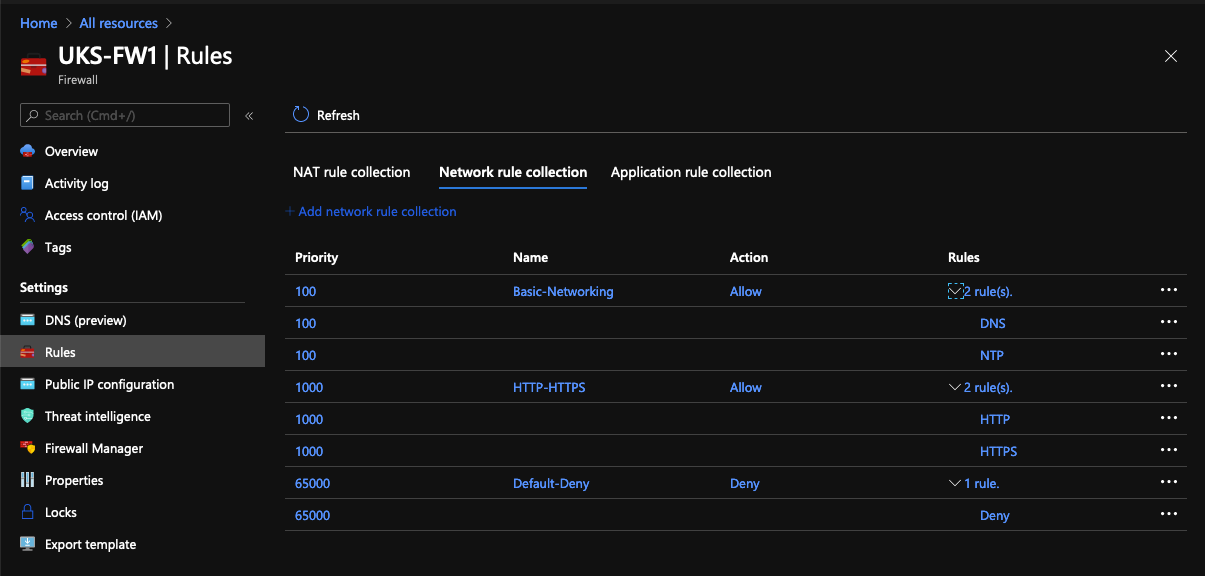Open the Export template icon
The width and height of the screenshot is (1205, 576).
(28, 544)
